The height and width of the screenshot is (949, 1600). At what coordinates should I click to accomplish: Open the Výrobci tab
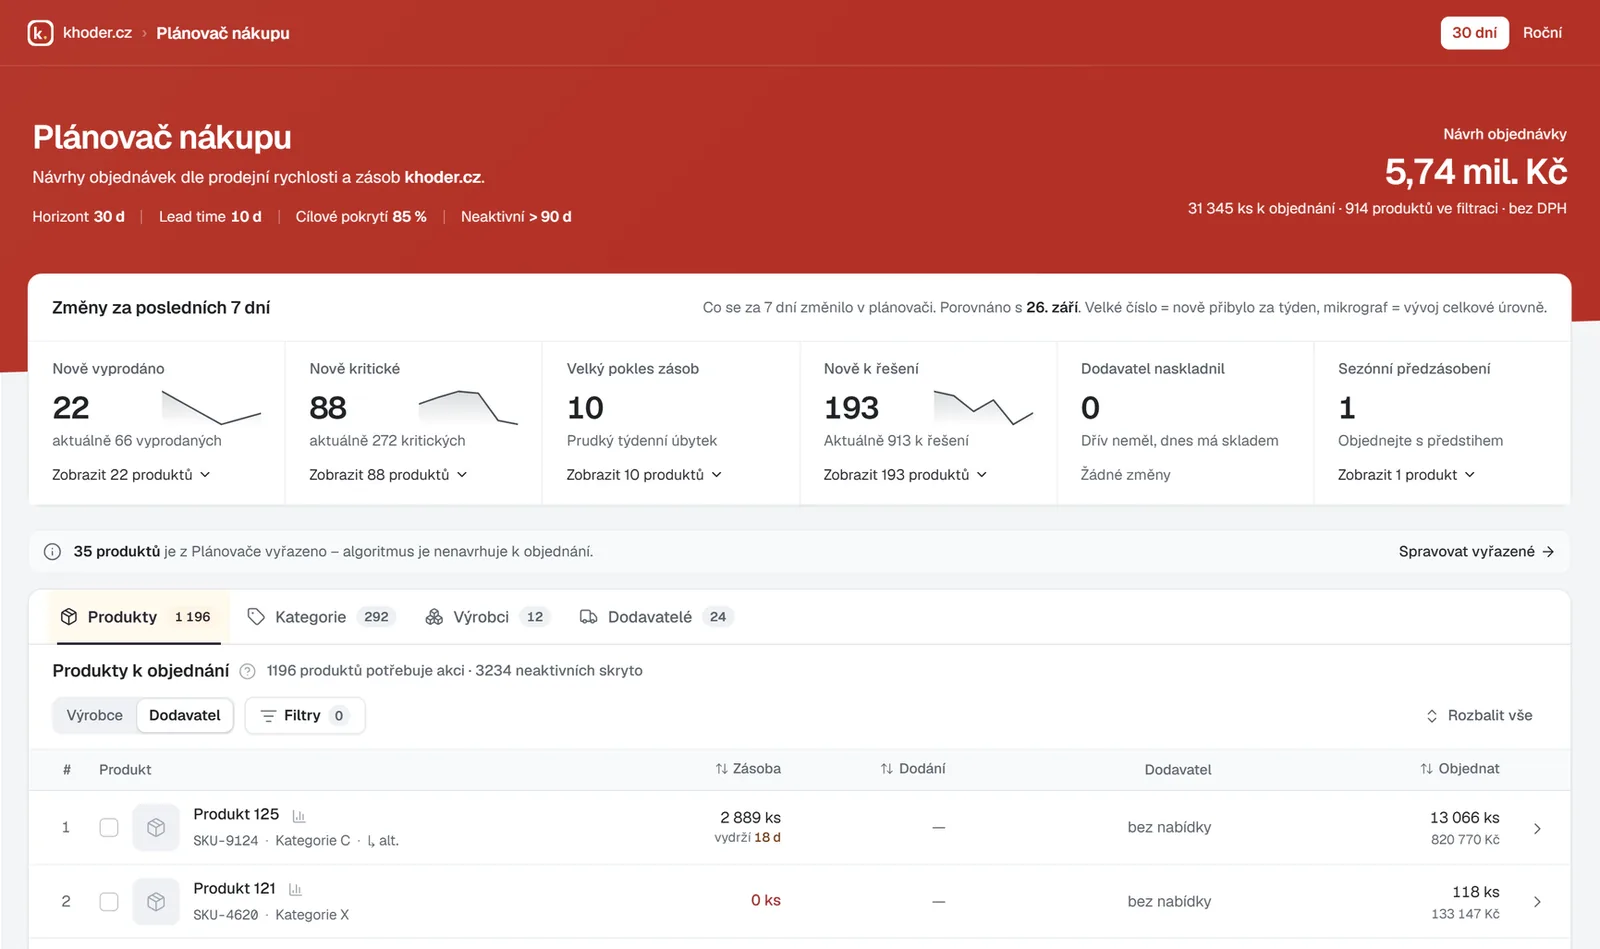(486, 617)
